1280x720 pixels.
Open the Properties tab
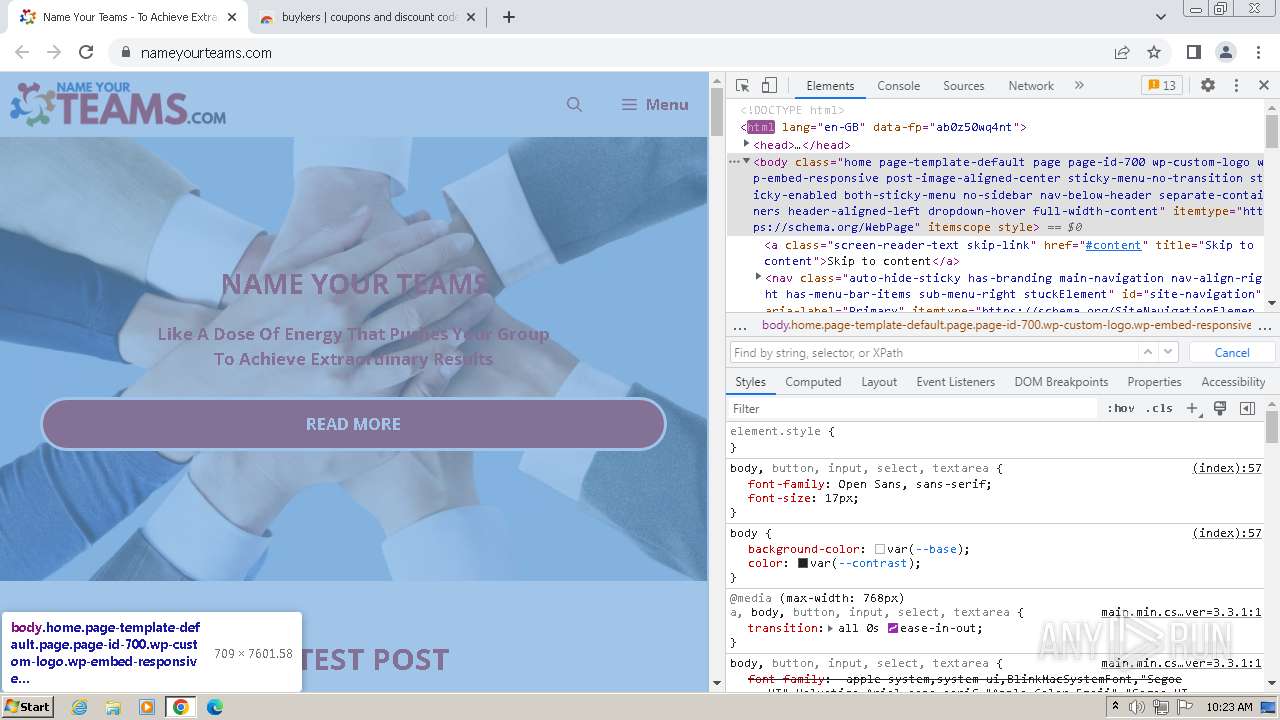(1154, 382)
